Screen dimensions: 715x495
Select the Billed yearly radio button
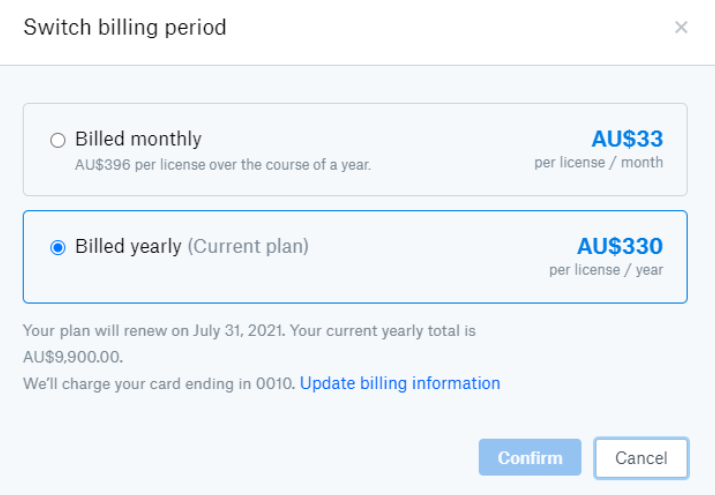(58, 247)
